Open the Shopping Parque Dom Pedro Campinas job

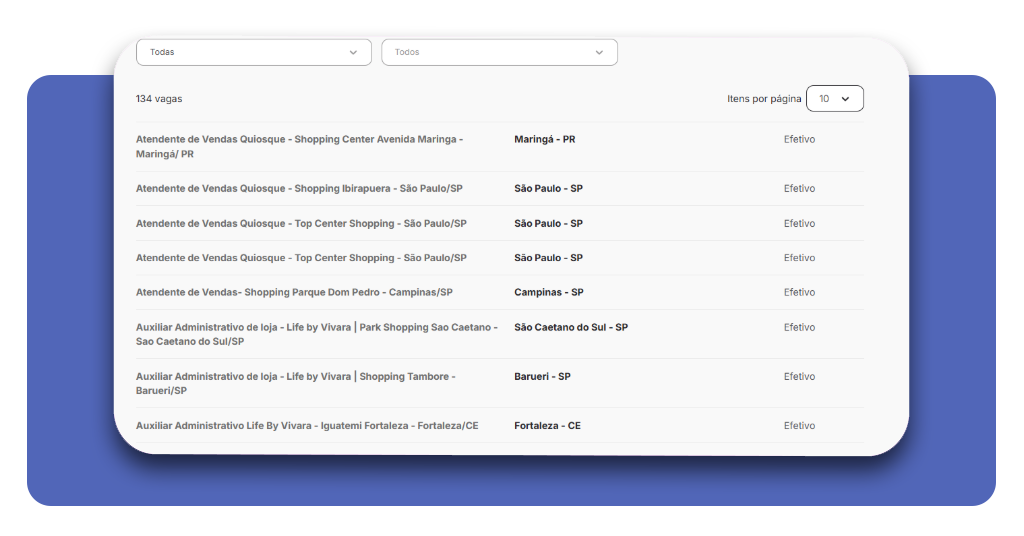coord(294,292)
